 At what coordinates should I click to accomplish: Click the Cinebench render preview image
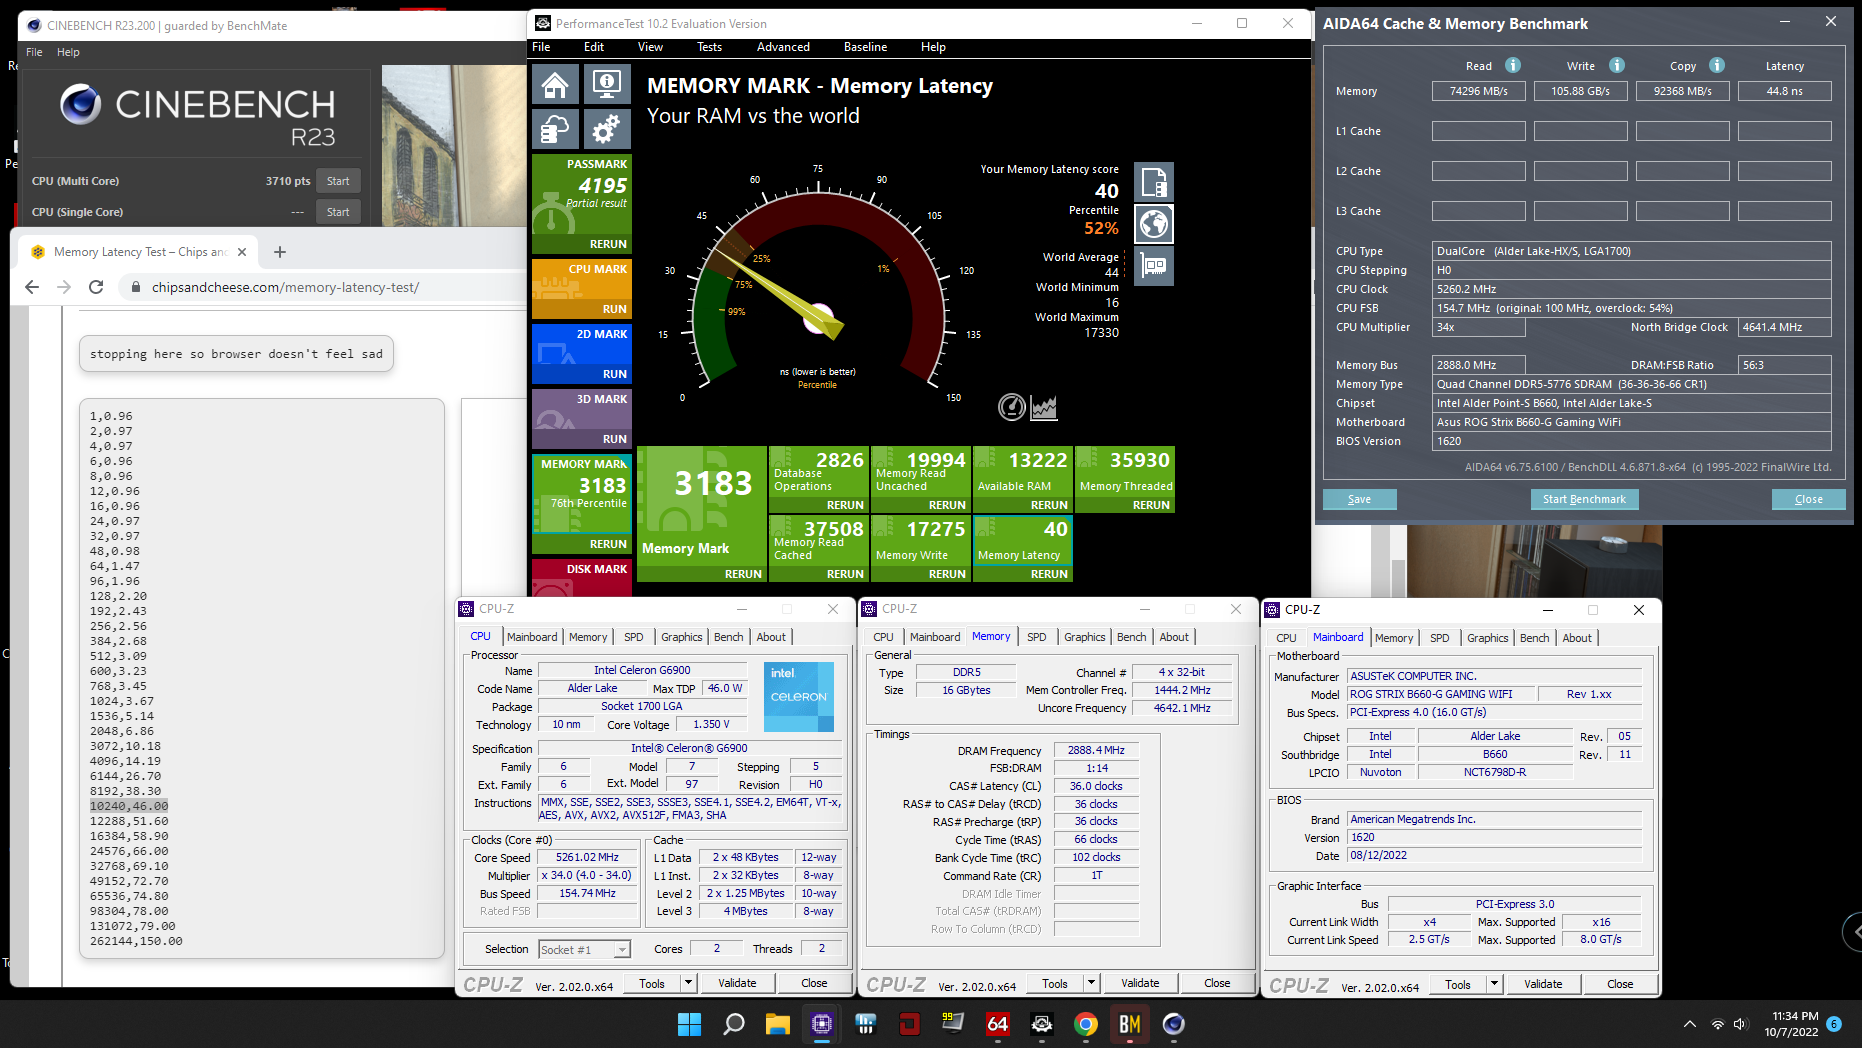(454, 146)
